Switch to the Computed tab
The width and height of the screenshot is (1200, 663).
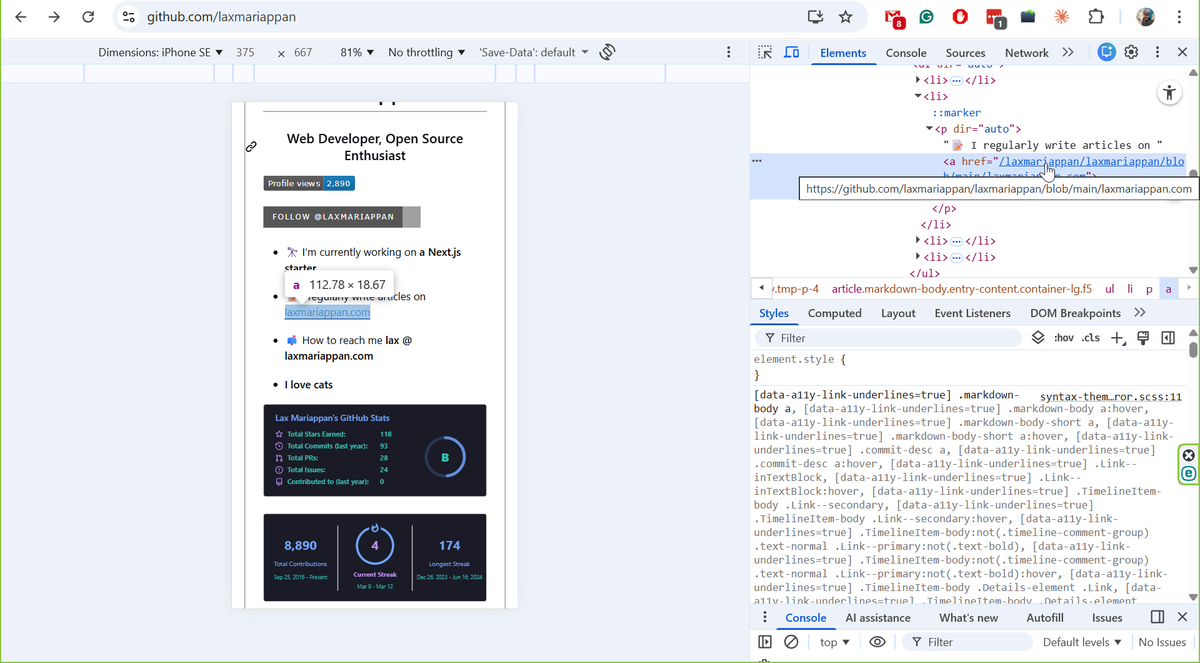(x=835, y=313)
